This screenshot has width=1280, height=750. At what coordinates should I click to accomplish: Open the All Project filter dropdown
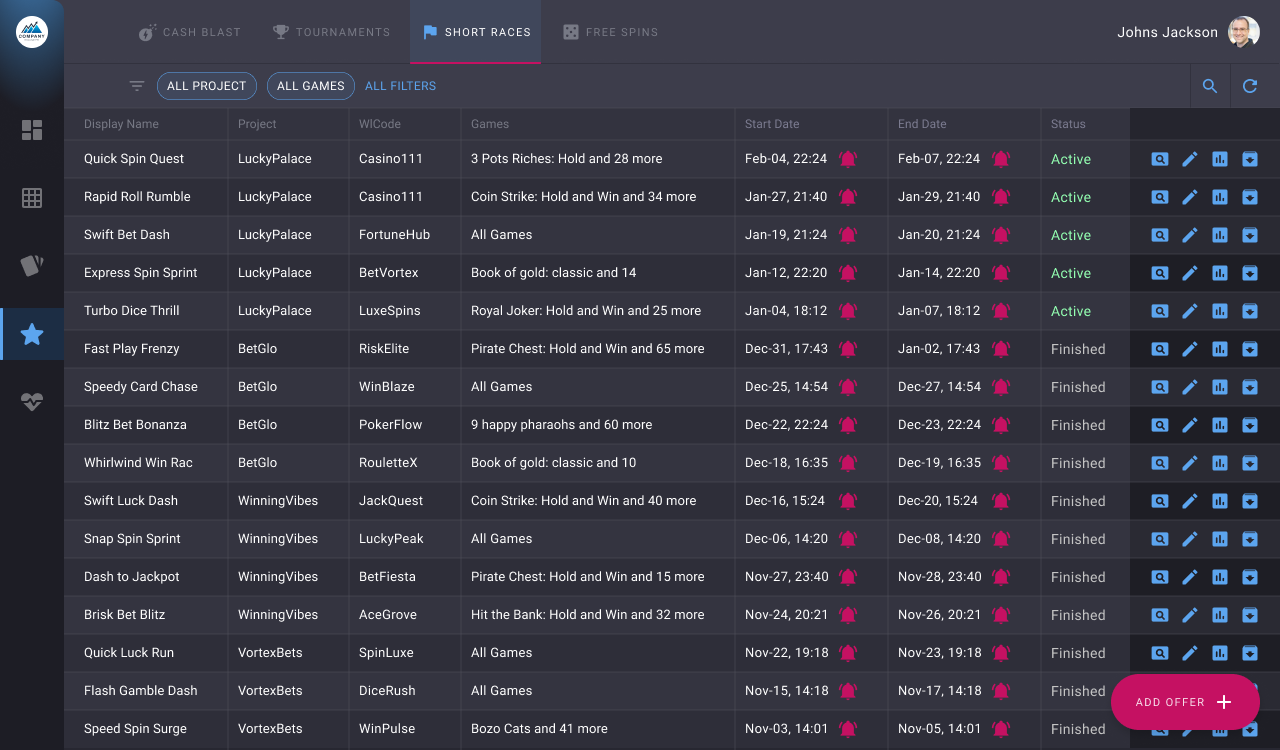click(207, 86)
